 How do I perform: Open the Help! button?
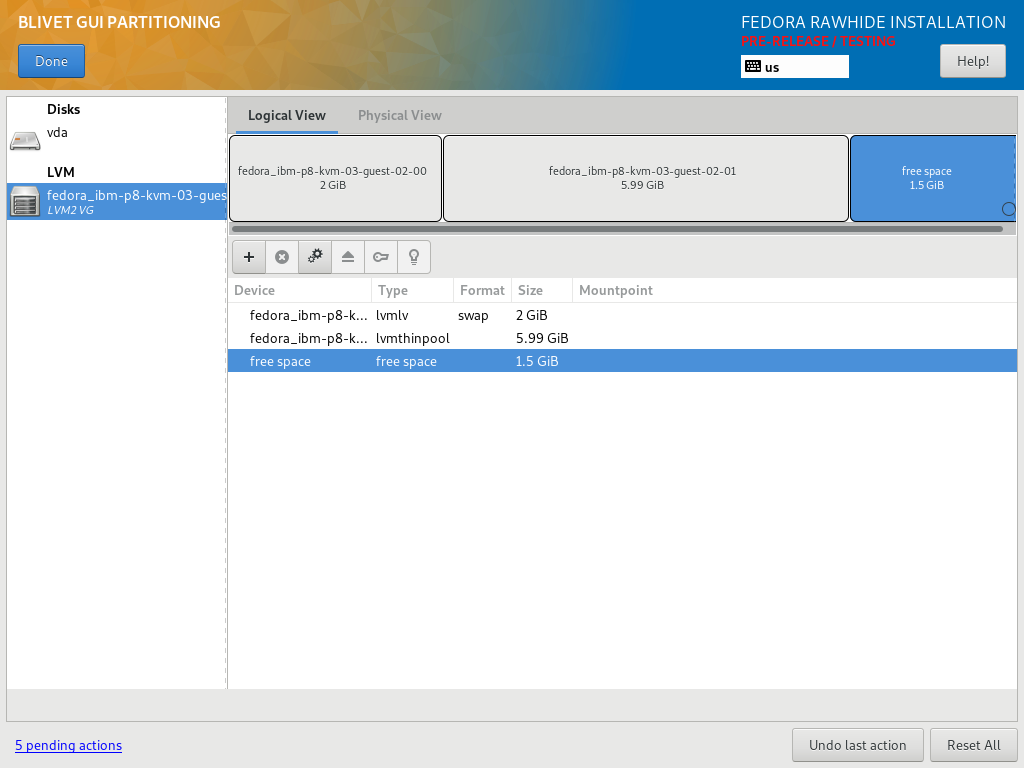972,61
